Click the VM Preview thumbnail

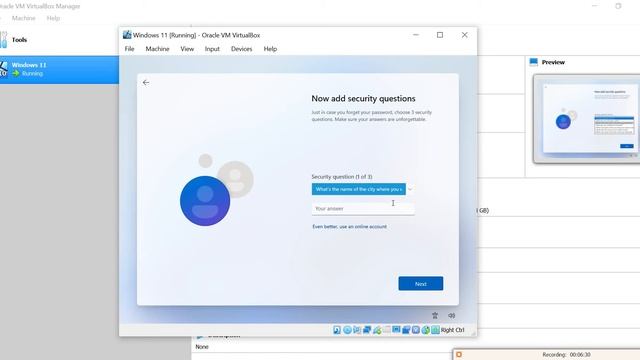pyautogui.click(x=587, y=119)
